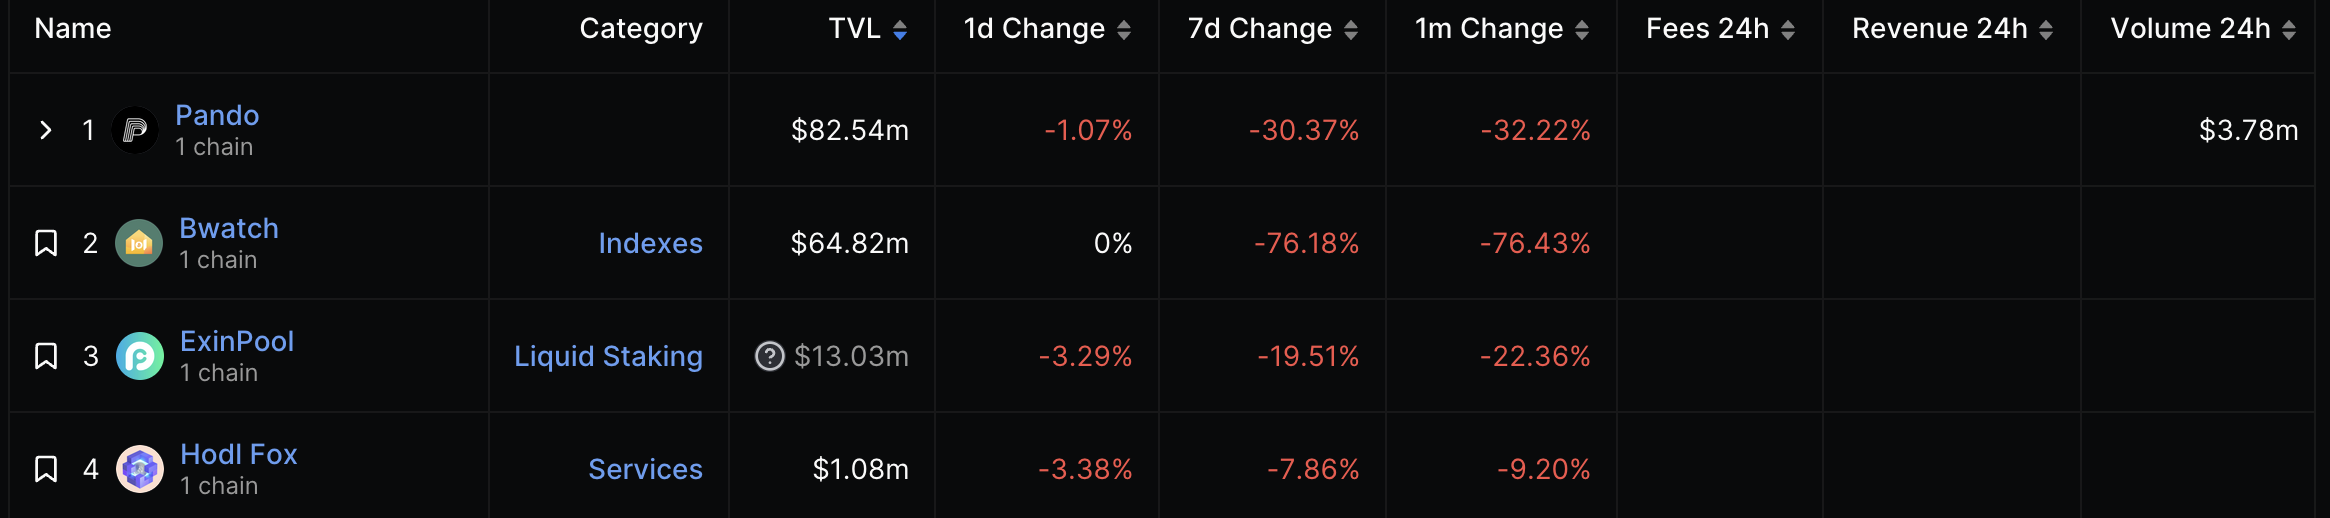Toggle bookmark for Hodl Fox row

(46, 469)
